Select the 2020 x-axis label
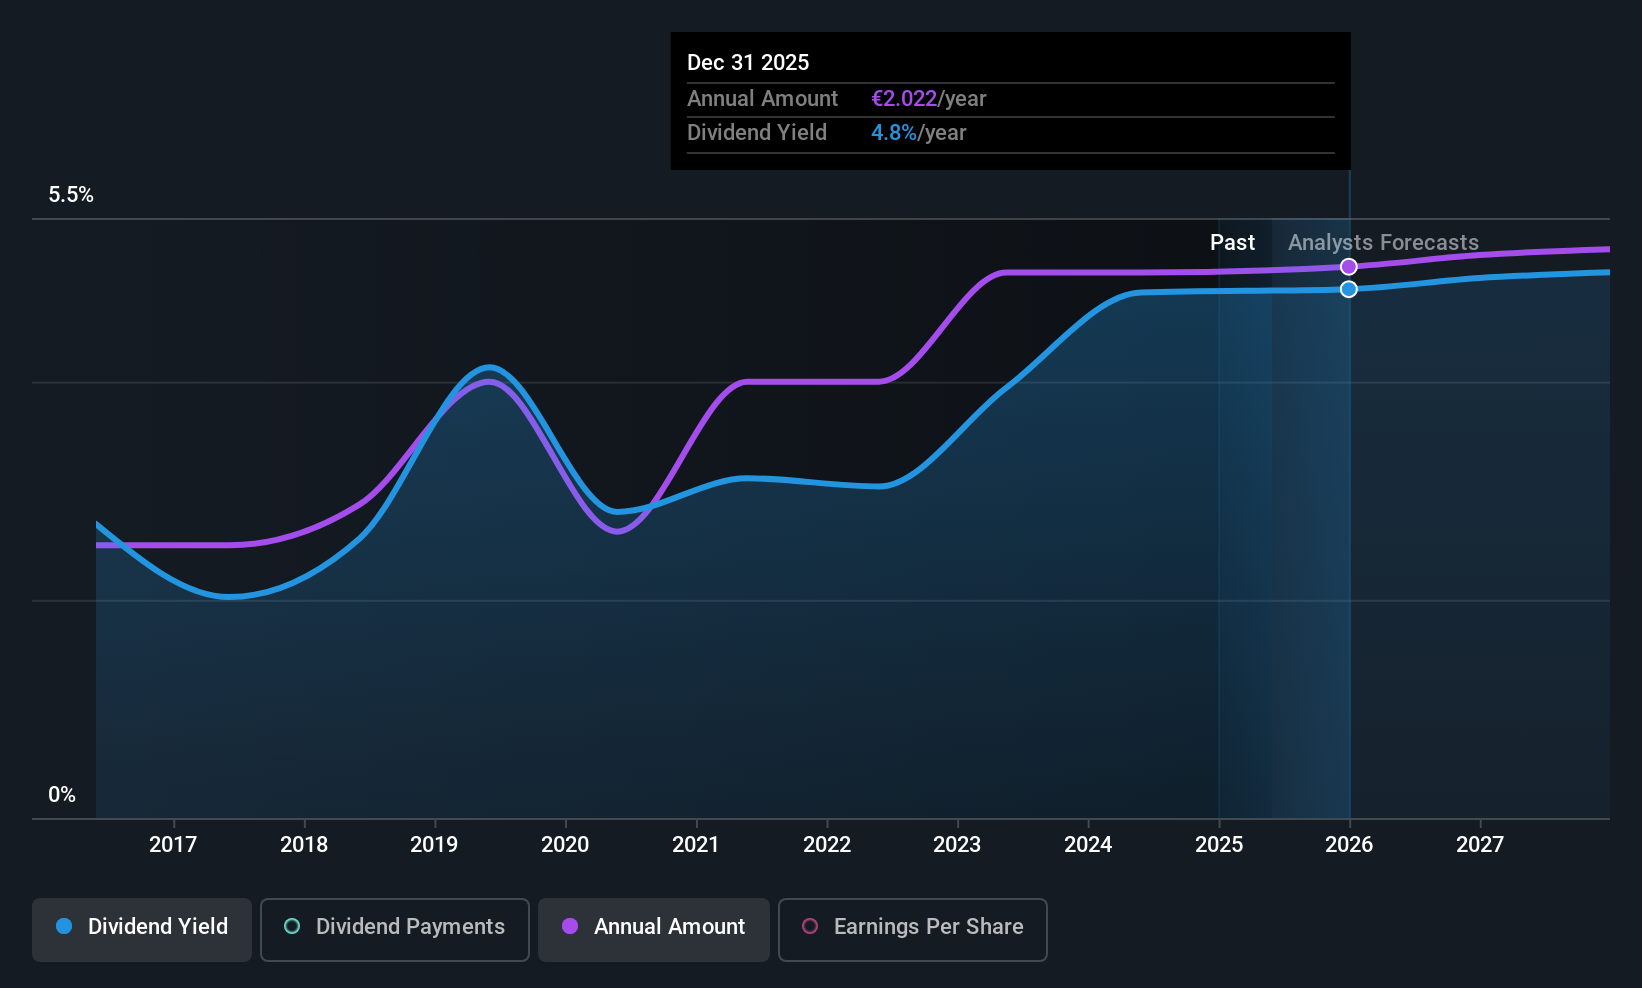1642x988 pixels. point(565,845)
